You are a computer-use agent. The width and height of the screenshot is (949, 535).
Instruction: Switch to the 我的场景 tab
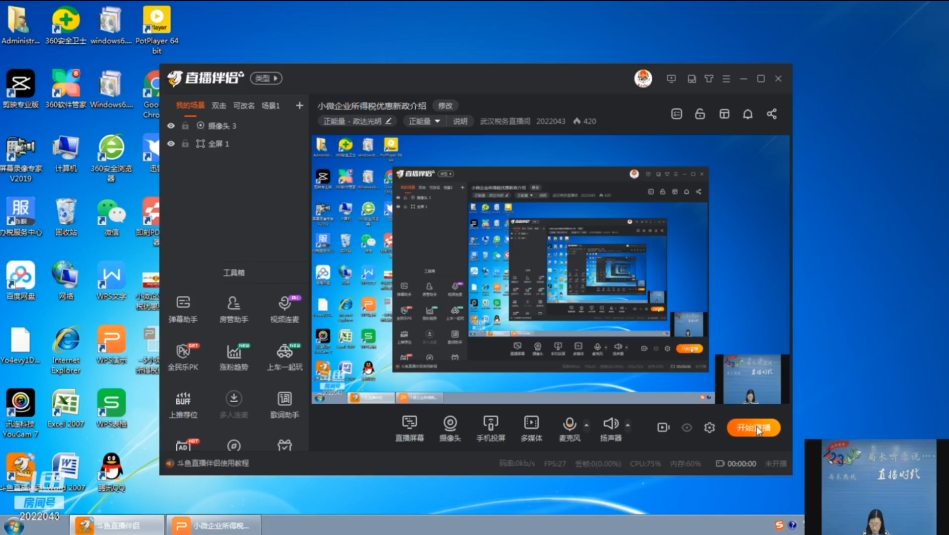point(190,105)
